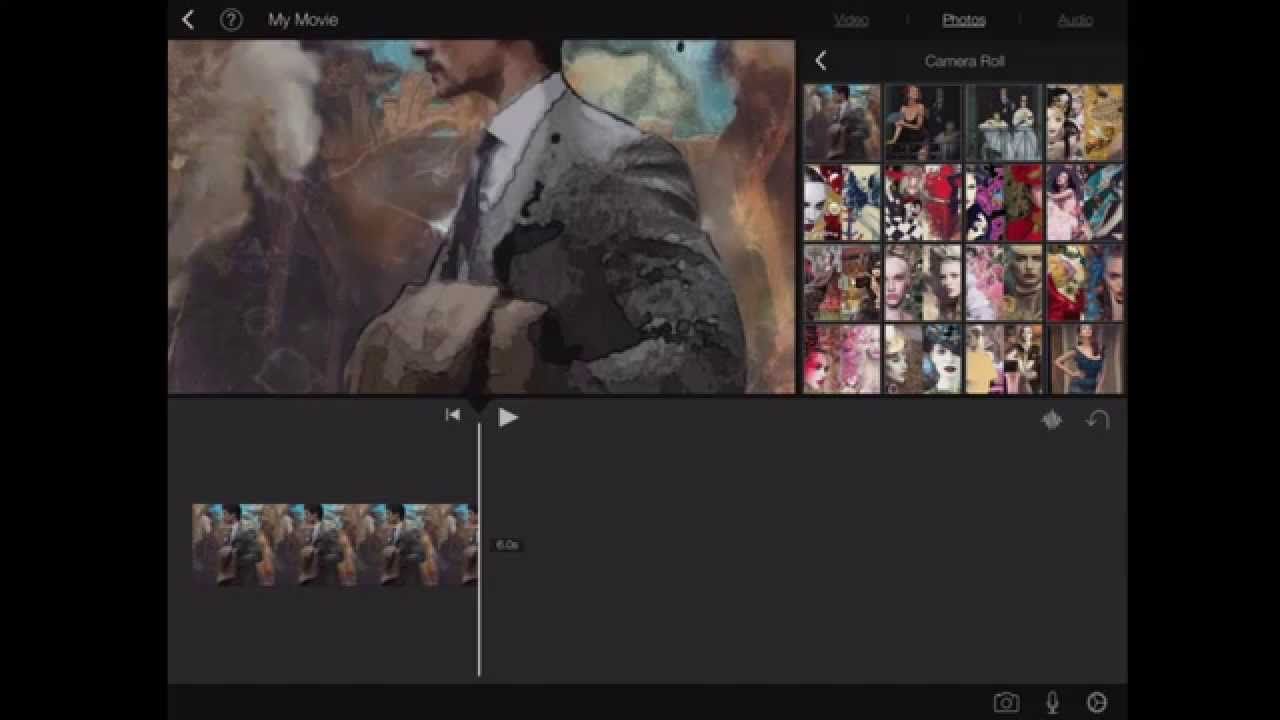Tap the Camera Roll heading
Screen dimensions: 1280x720
point(964,61)
